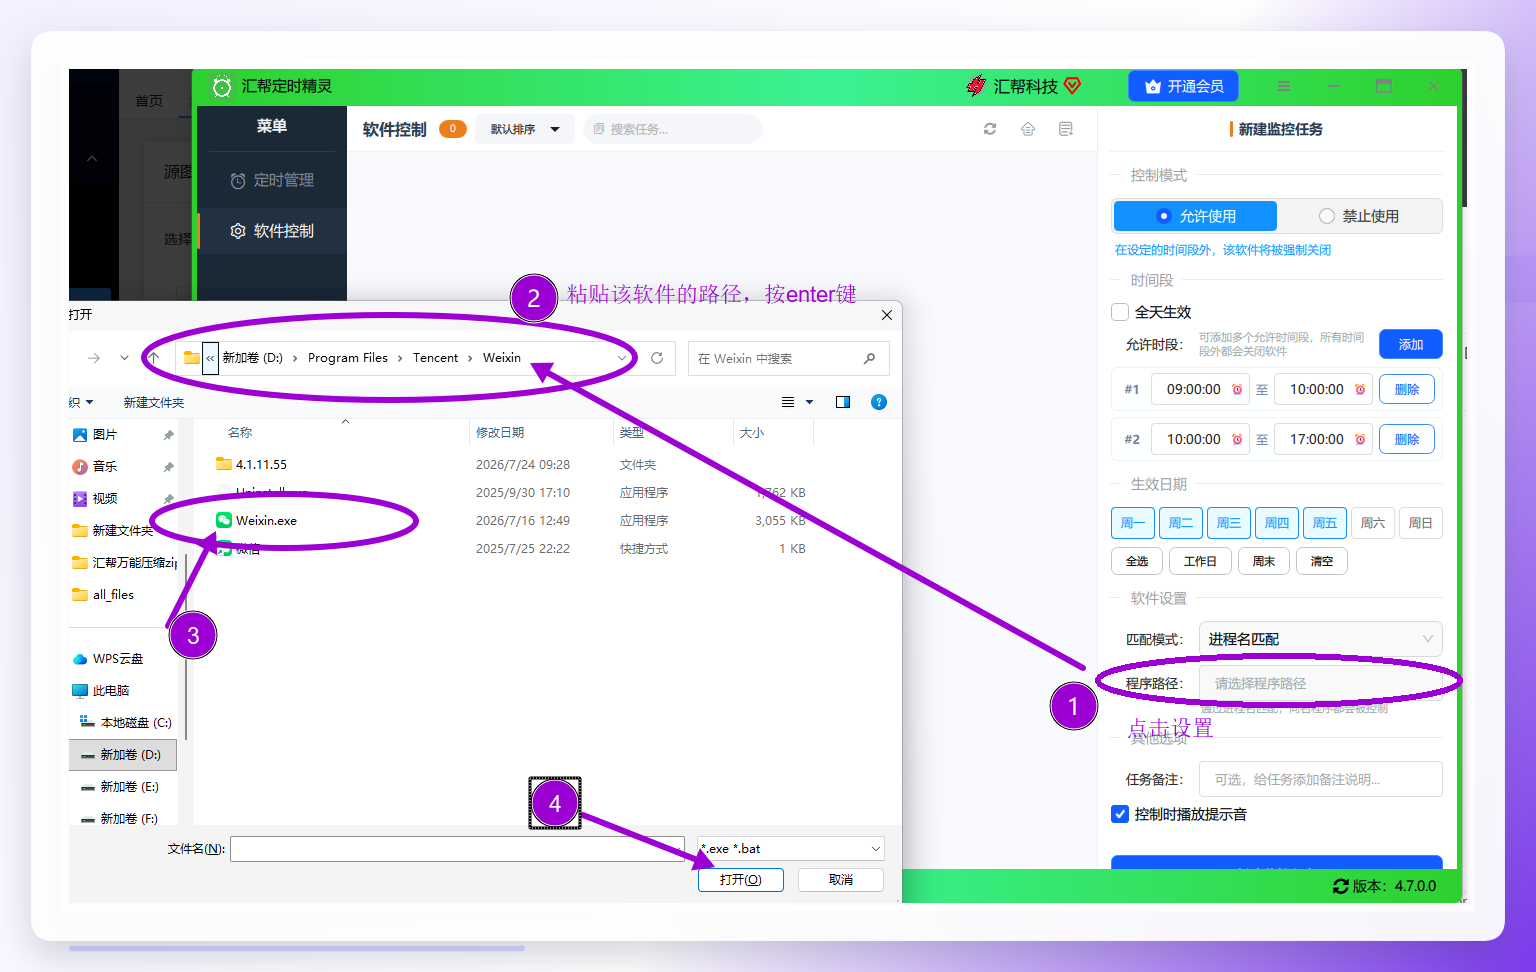Click the 开通会员 button
This screenshot has height=972, width=1536.
click(x=1184, y=87)
